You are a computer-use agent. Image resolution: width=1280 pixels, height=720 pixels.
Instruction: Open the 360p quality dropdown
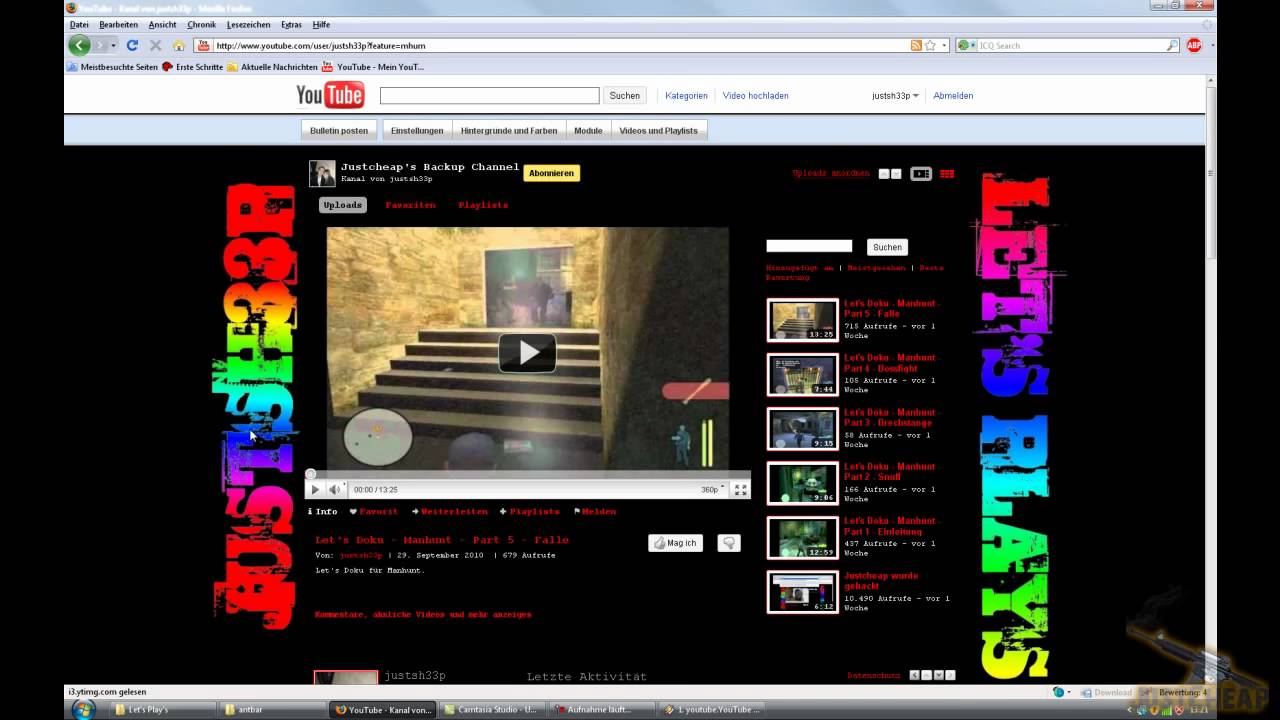point(713,490)
